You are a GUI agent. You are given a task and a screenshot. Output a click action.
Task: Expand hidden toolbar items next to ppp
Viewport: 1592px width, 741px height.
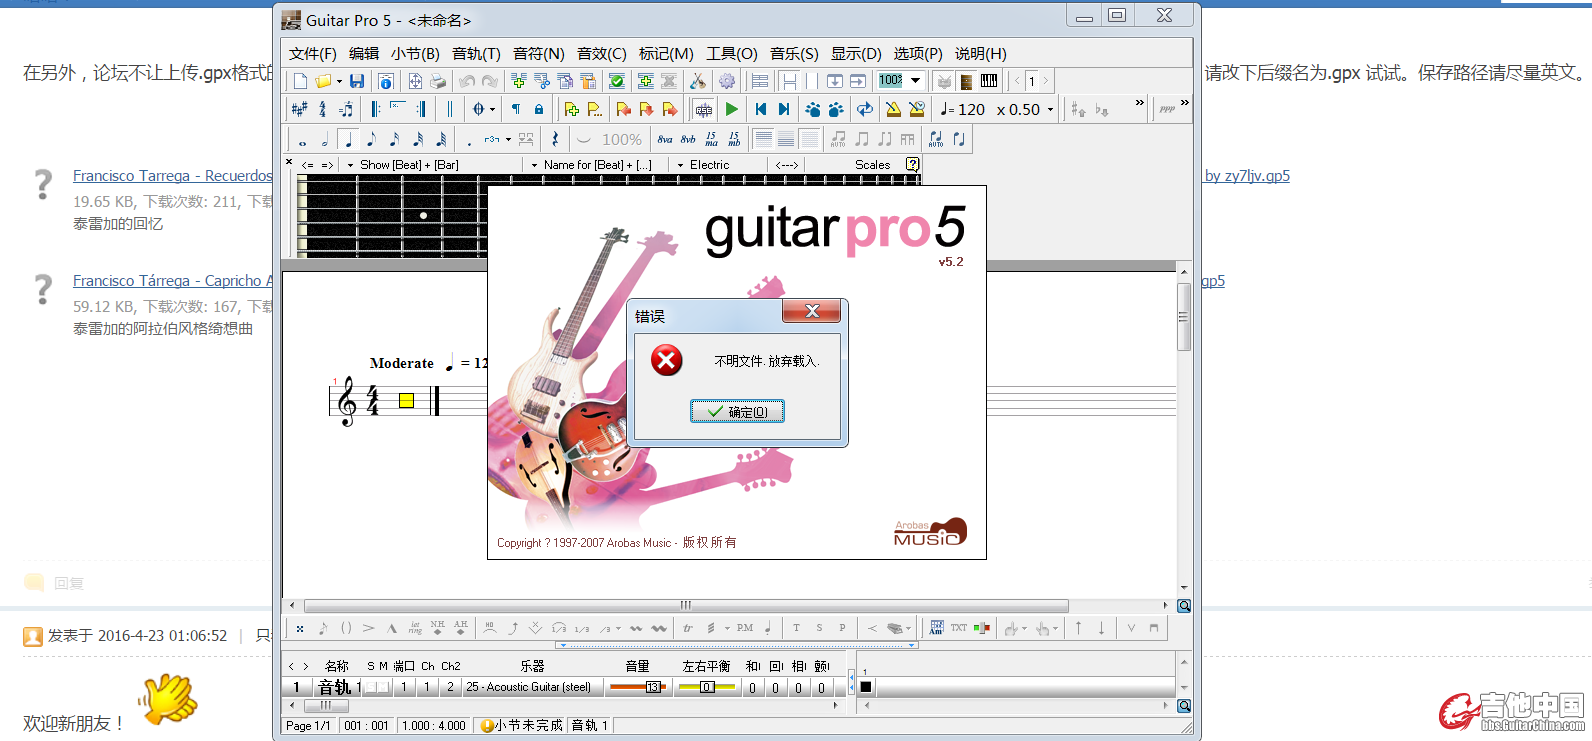pos(1184,103)
